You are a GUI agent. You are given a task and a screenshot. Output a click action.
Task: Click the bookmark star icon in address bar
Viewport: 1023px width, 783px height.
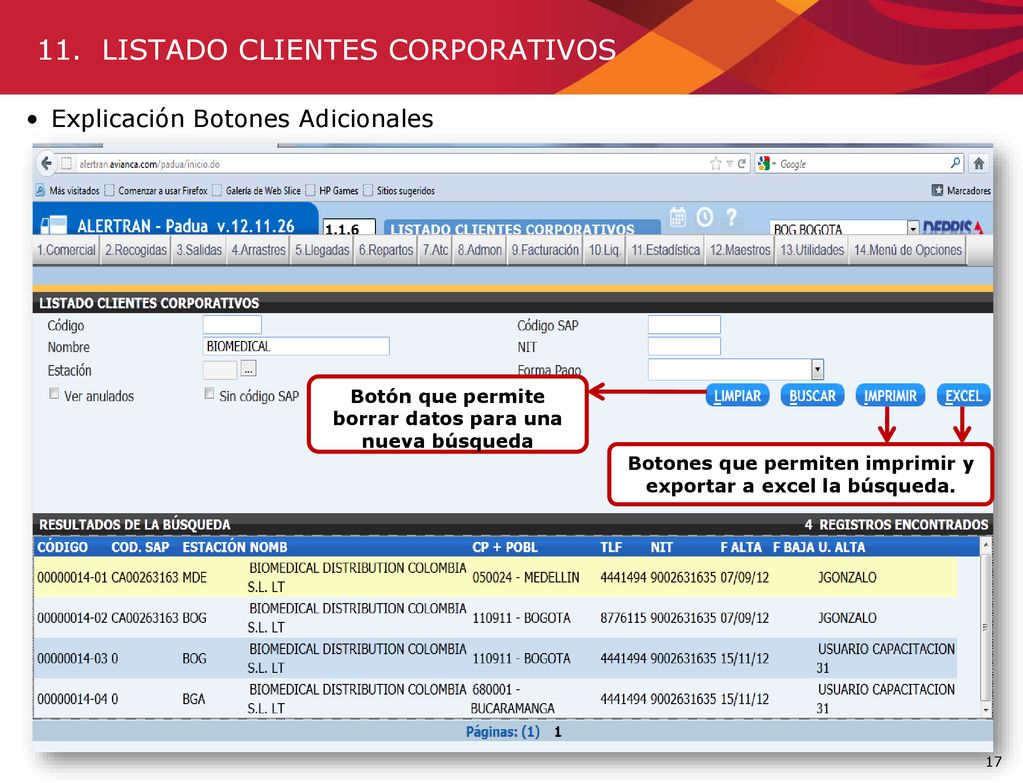point(716,164)
